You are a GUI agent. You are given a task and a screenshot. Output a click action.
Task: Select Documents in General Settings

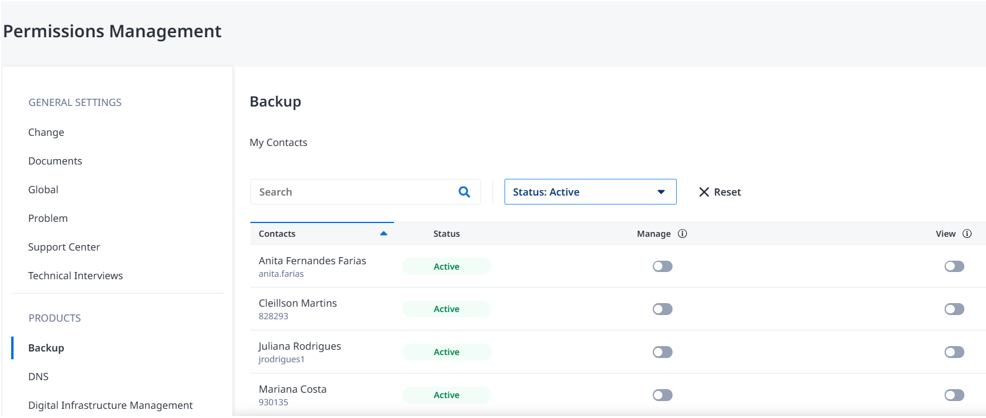pyautogui.click(x=55, y=161)
